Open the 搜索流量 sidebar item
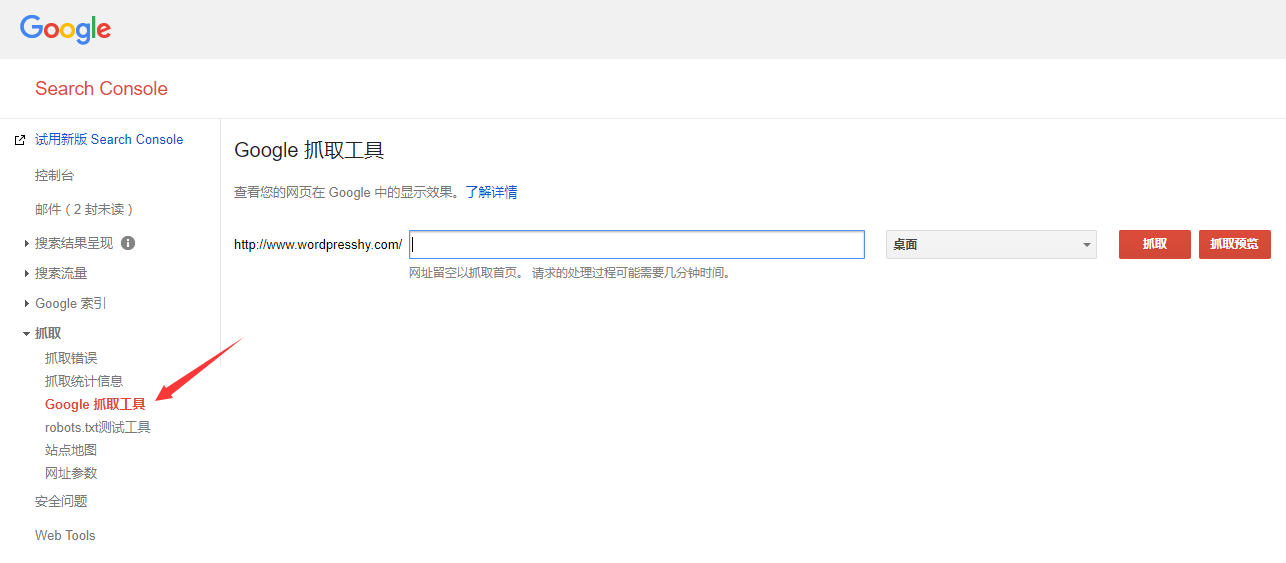The height and width of the screenshot is (563, 1286). (x=61, y=273)
